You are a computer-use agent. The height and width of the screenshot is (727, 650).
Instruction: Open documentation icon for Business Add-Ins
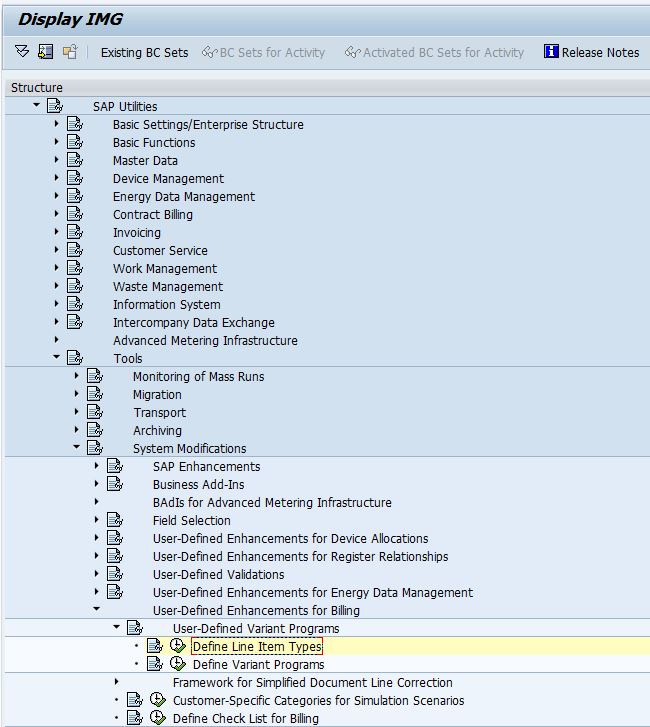pos(115,484)
